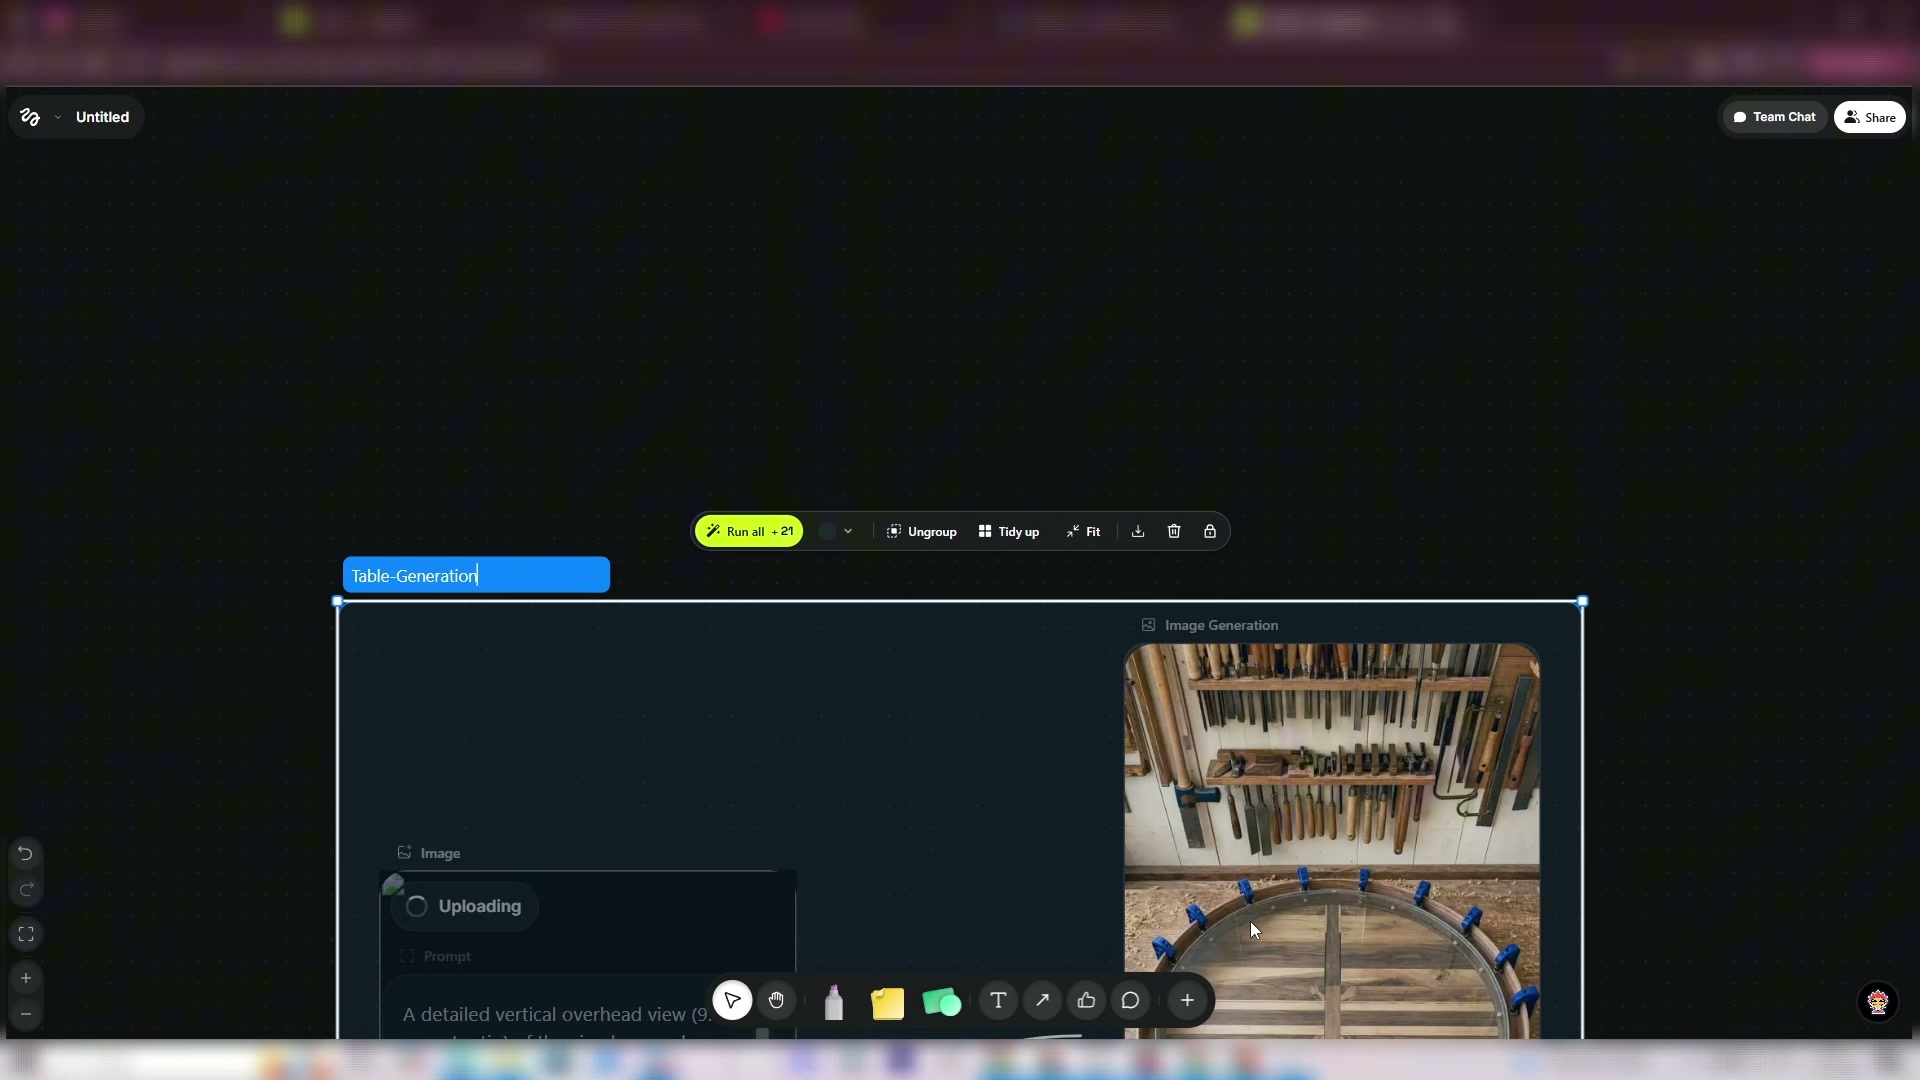Open Team Chat
1920x1080 pixels.
[x=1774, y=117]
